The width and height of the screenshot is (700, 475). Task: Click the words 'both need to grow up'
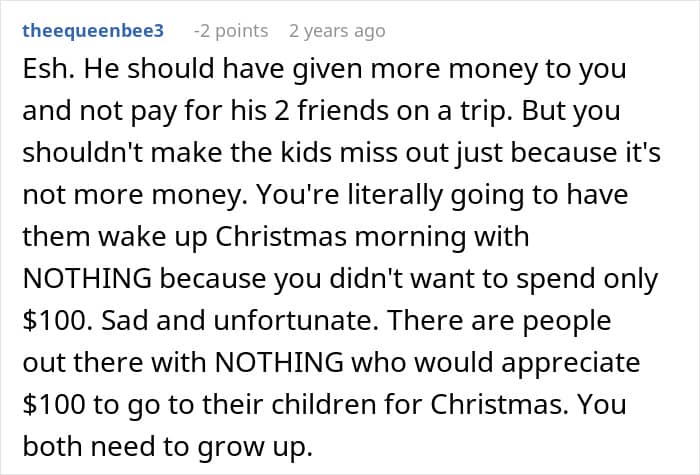pyautogui.click(x=167, y=447)
